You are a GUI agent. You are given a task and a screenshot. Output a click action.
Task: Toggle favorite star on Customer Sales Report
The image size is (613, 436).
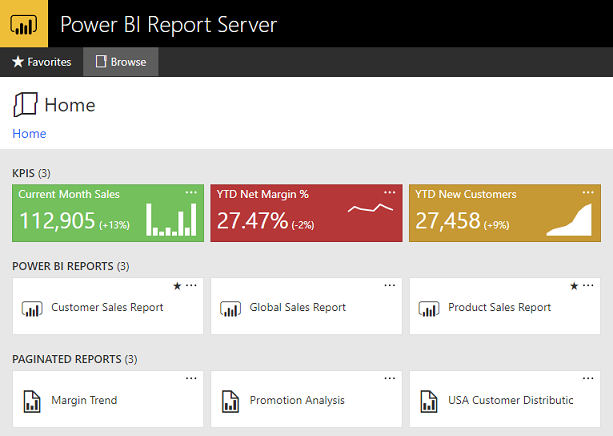tap(177, 286)
